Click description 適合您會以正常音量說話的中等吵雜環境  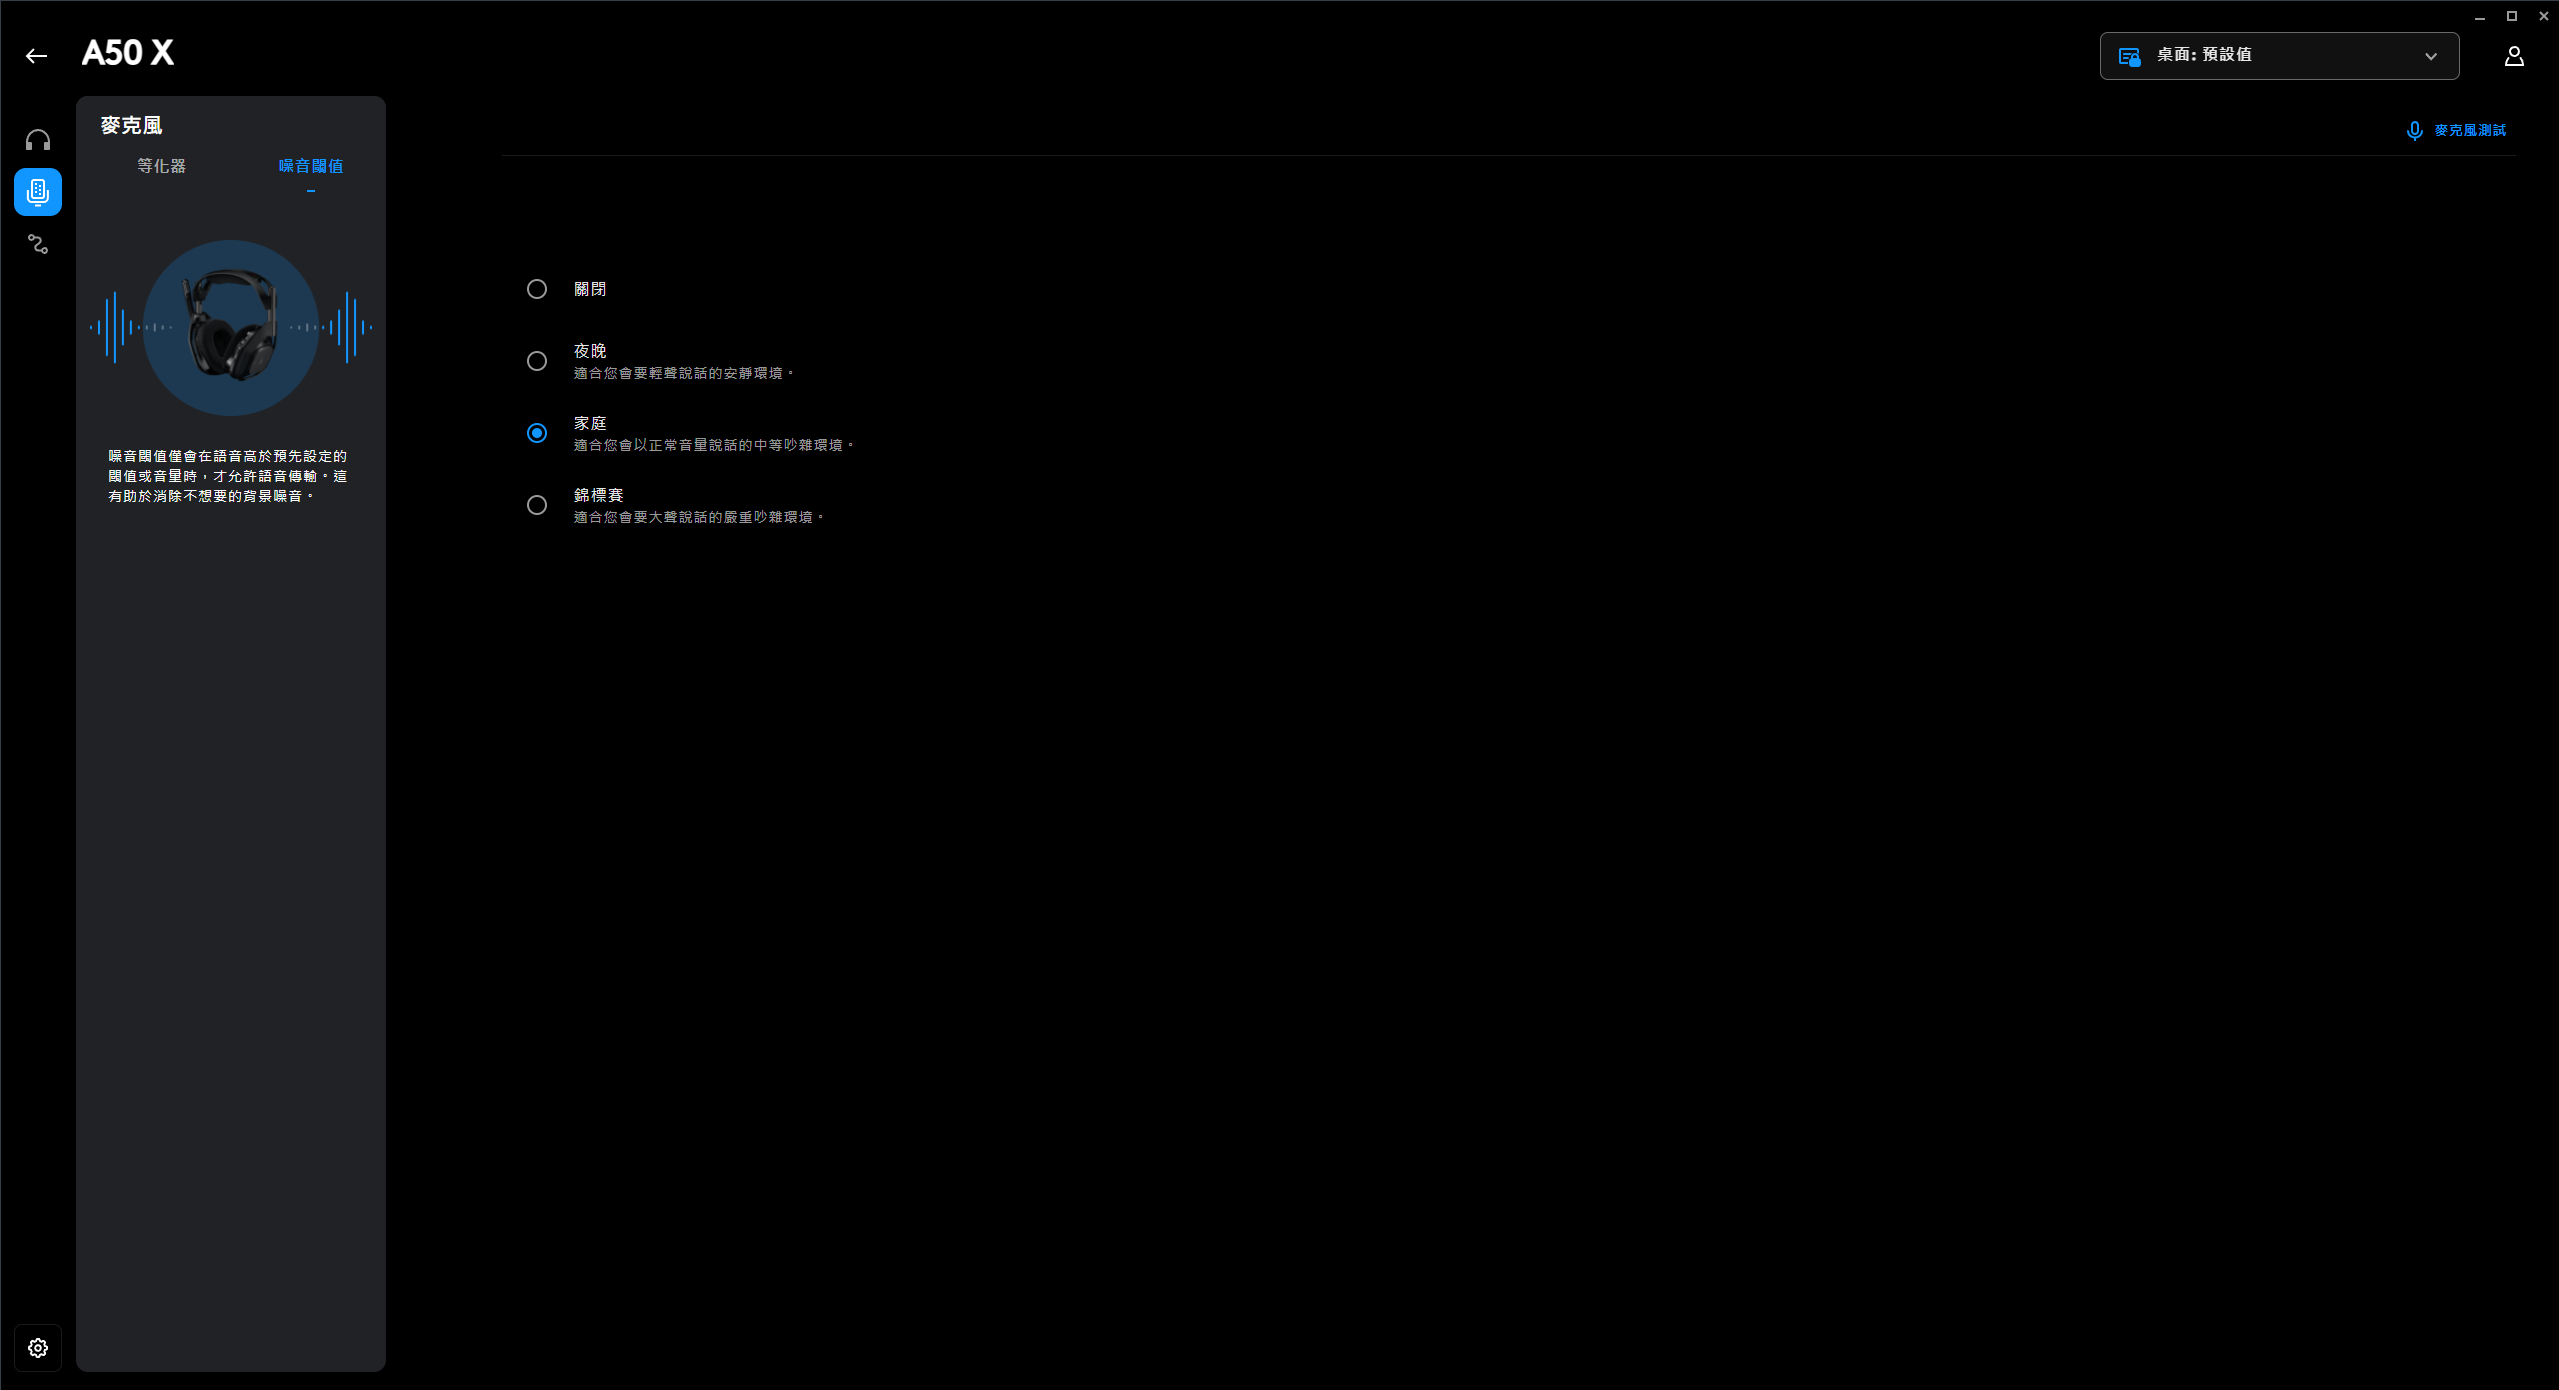(x=714, y=445)
